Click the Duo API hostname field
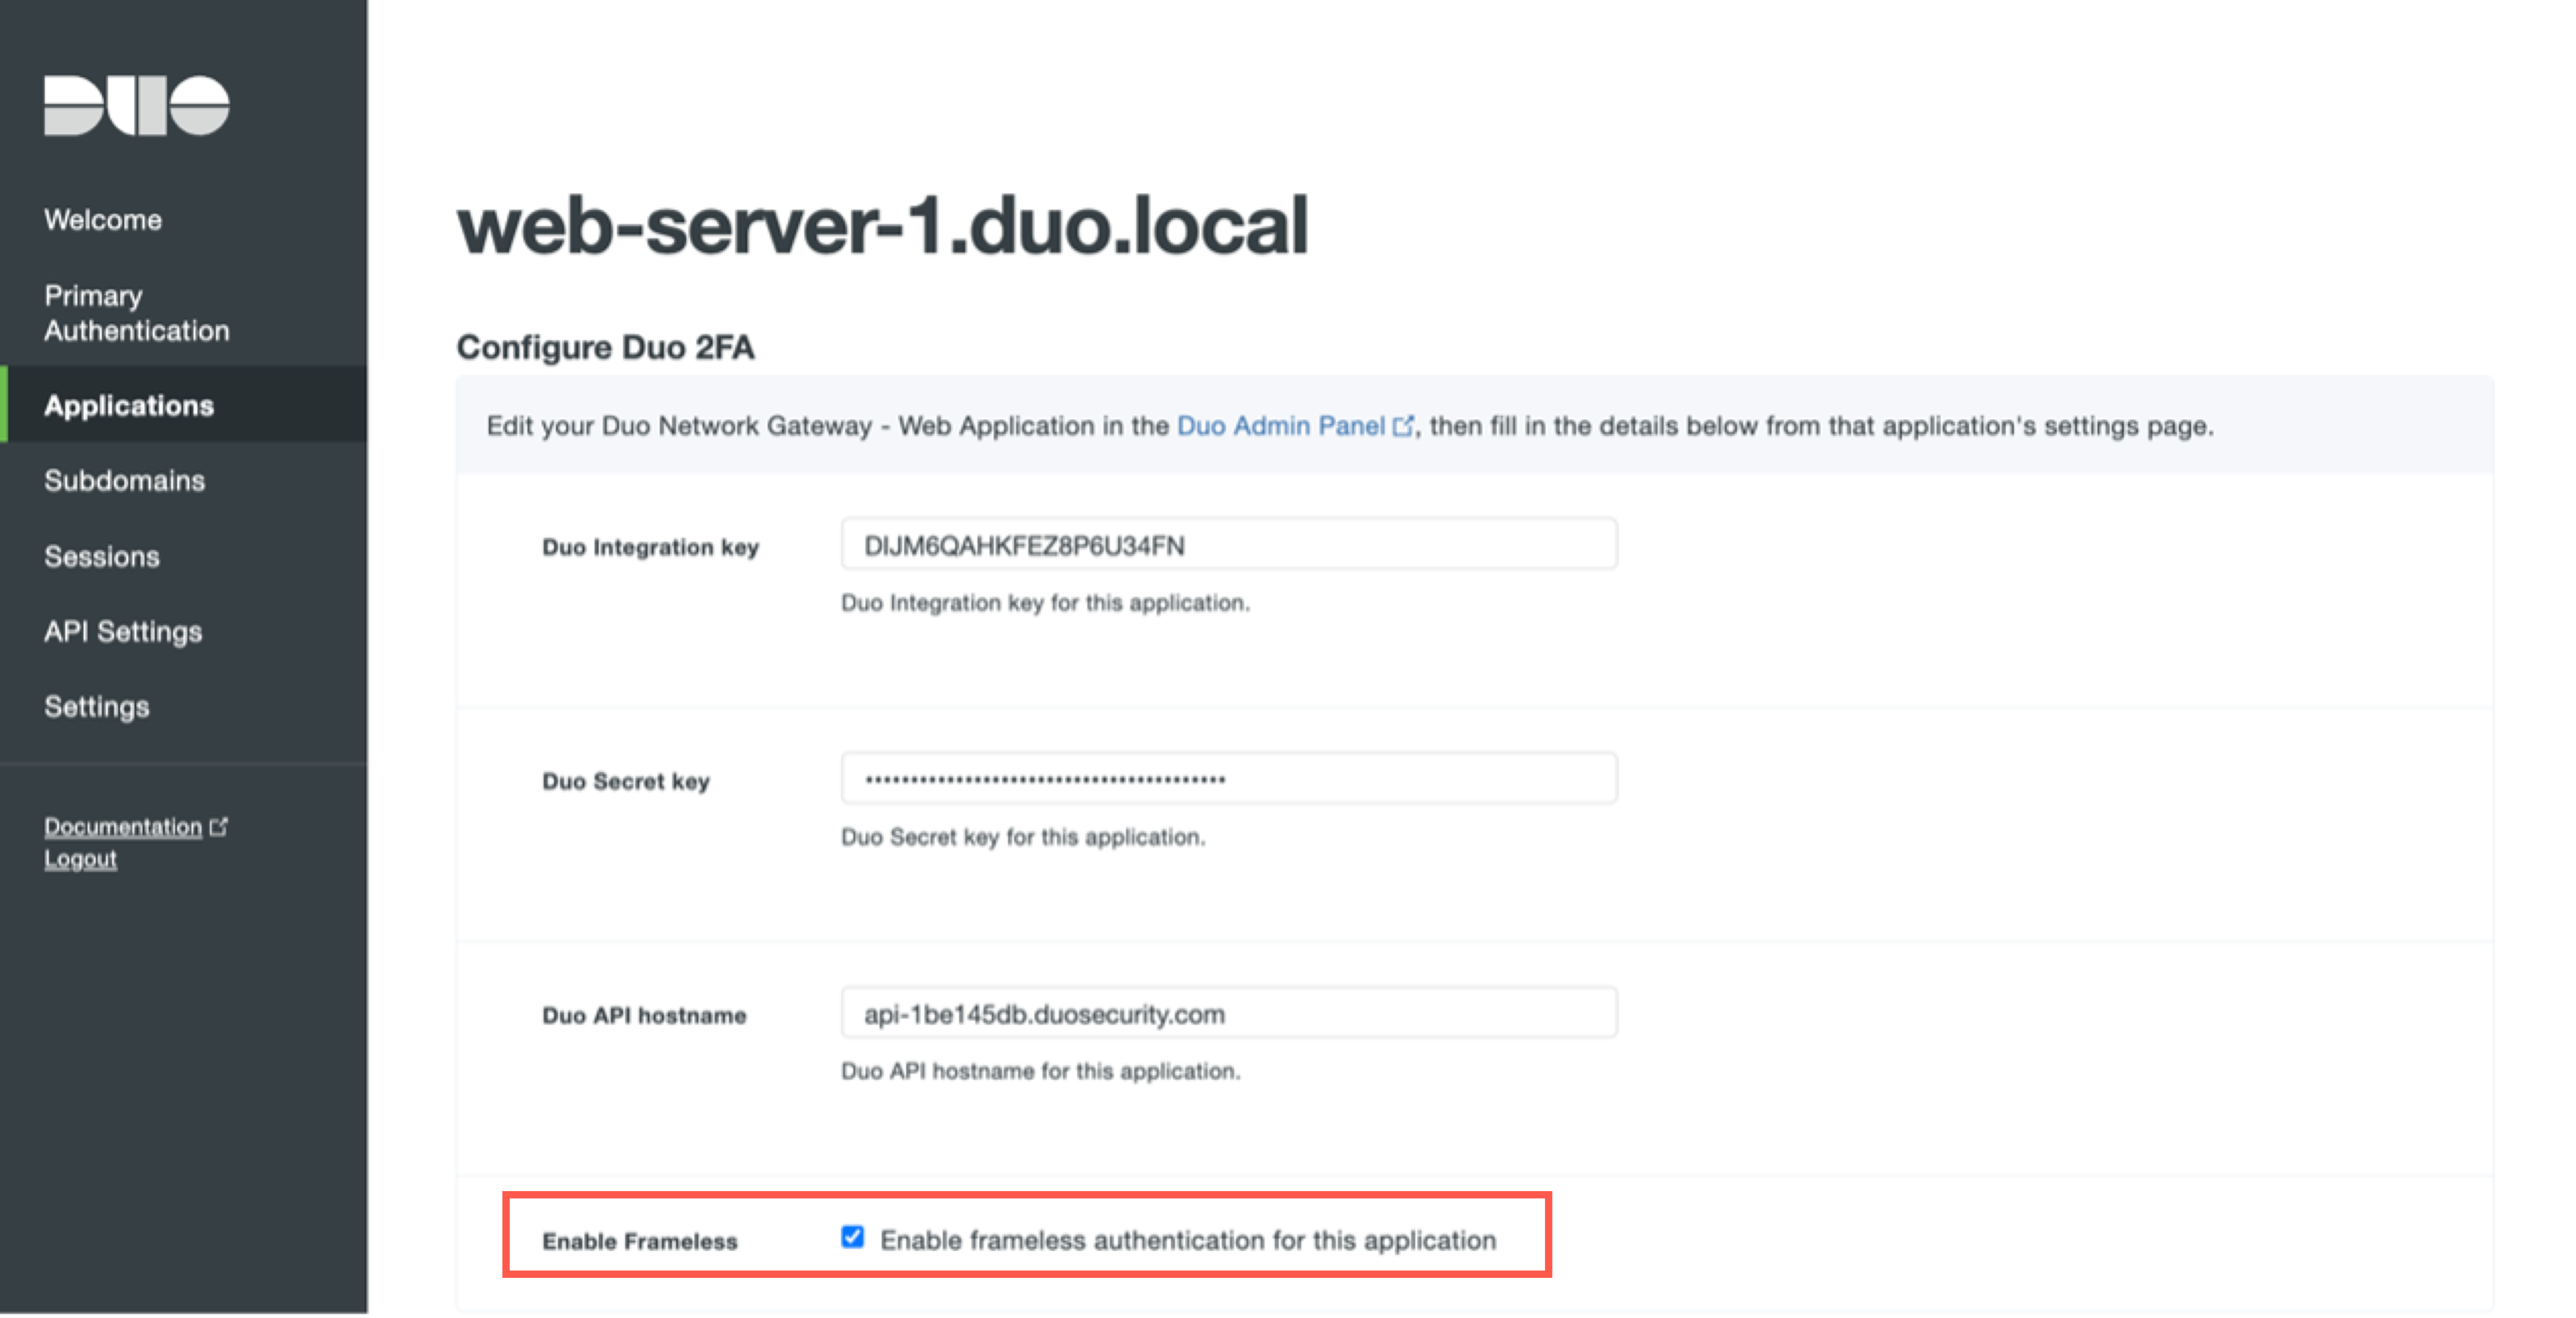Screen dimensions: 2576x1318 coord(1228,1013)
